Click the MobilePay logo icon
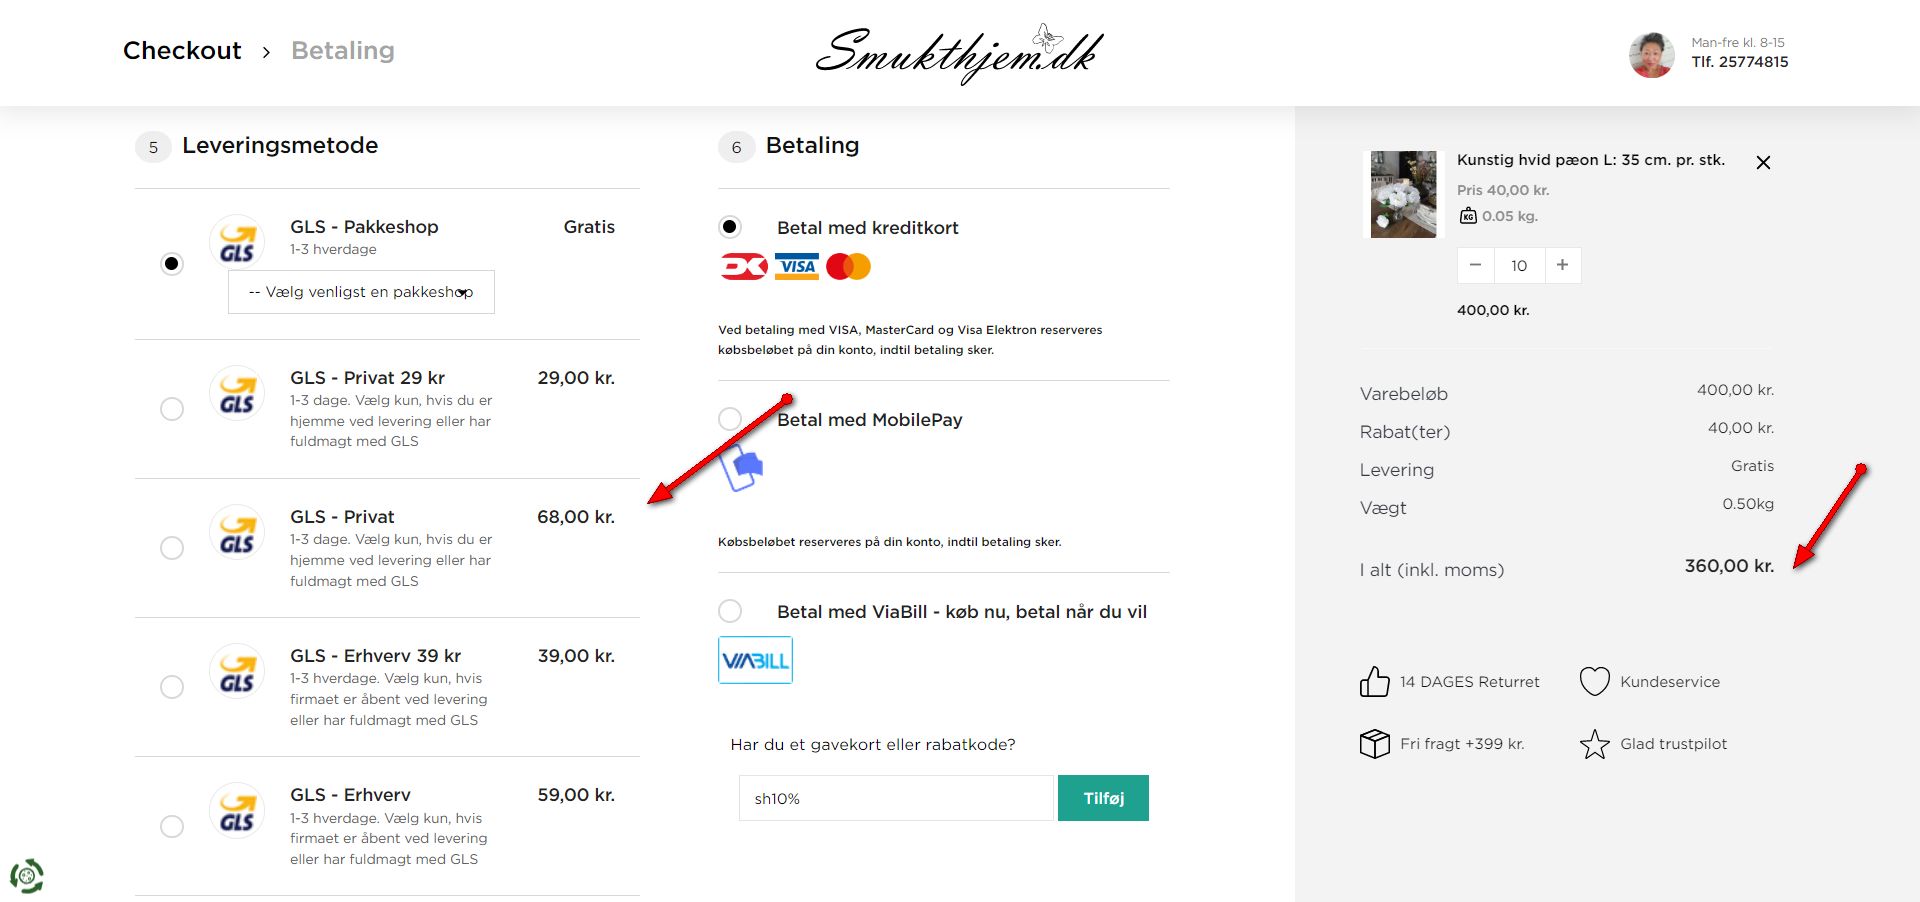The image size is (1920, 902). pyautogui.click(x=742, y=467)
